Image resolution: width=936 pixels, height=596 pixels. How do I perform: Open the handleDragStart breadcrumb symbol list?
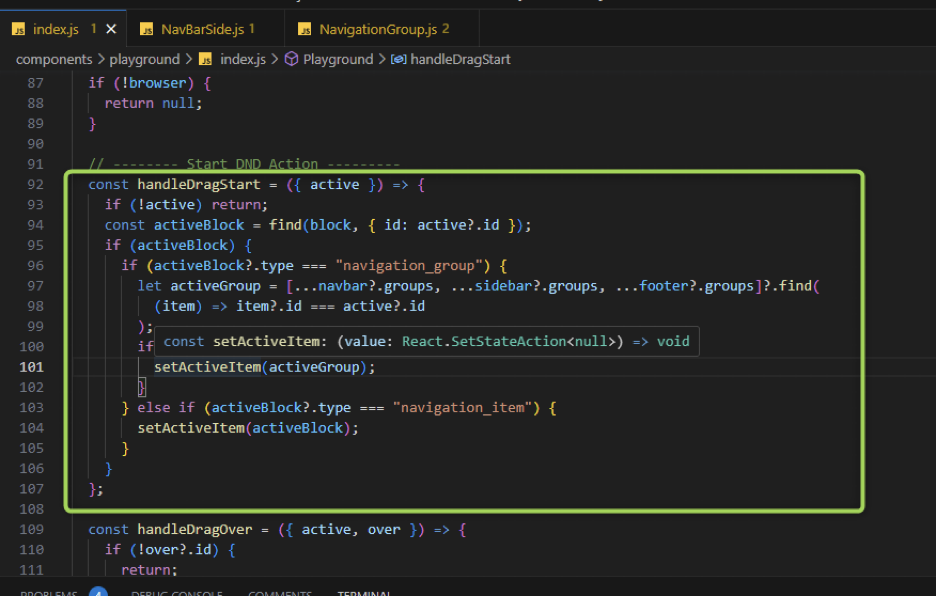pyautogui.click(x=460, y=59)
